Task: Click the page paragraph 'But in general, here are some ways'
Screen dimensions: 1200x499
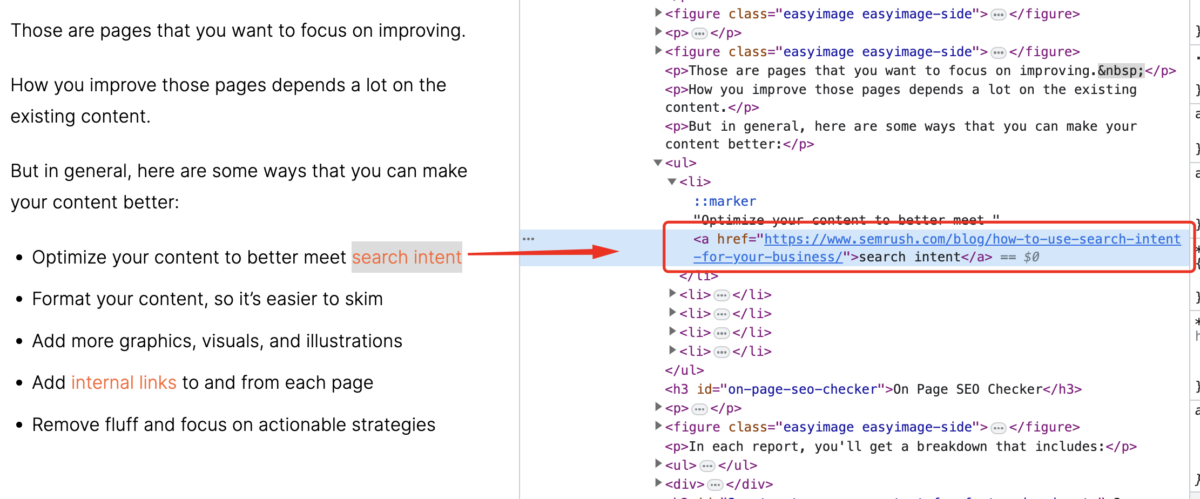Action: click(239, 186)
